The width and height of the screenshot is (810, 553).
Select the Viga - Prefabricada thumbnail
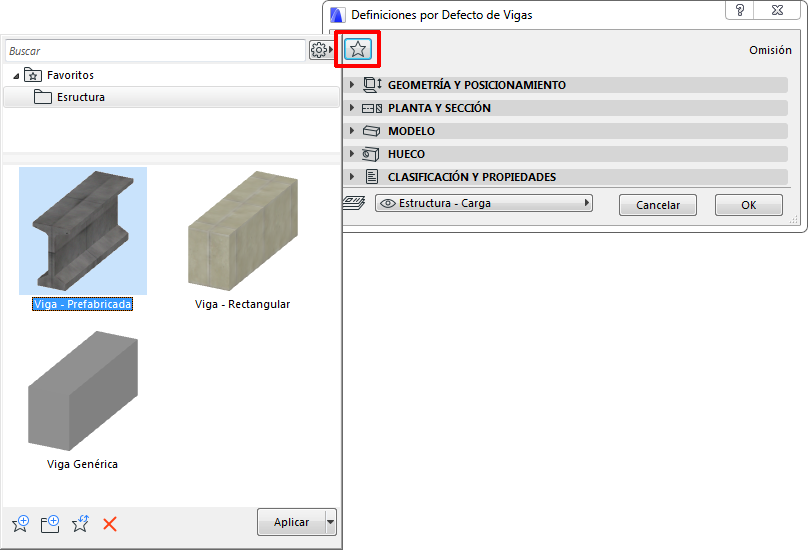coord(83,231)
